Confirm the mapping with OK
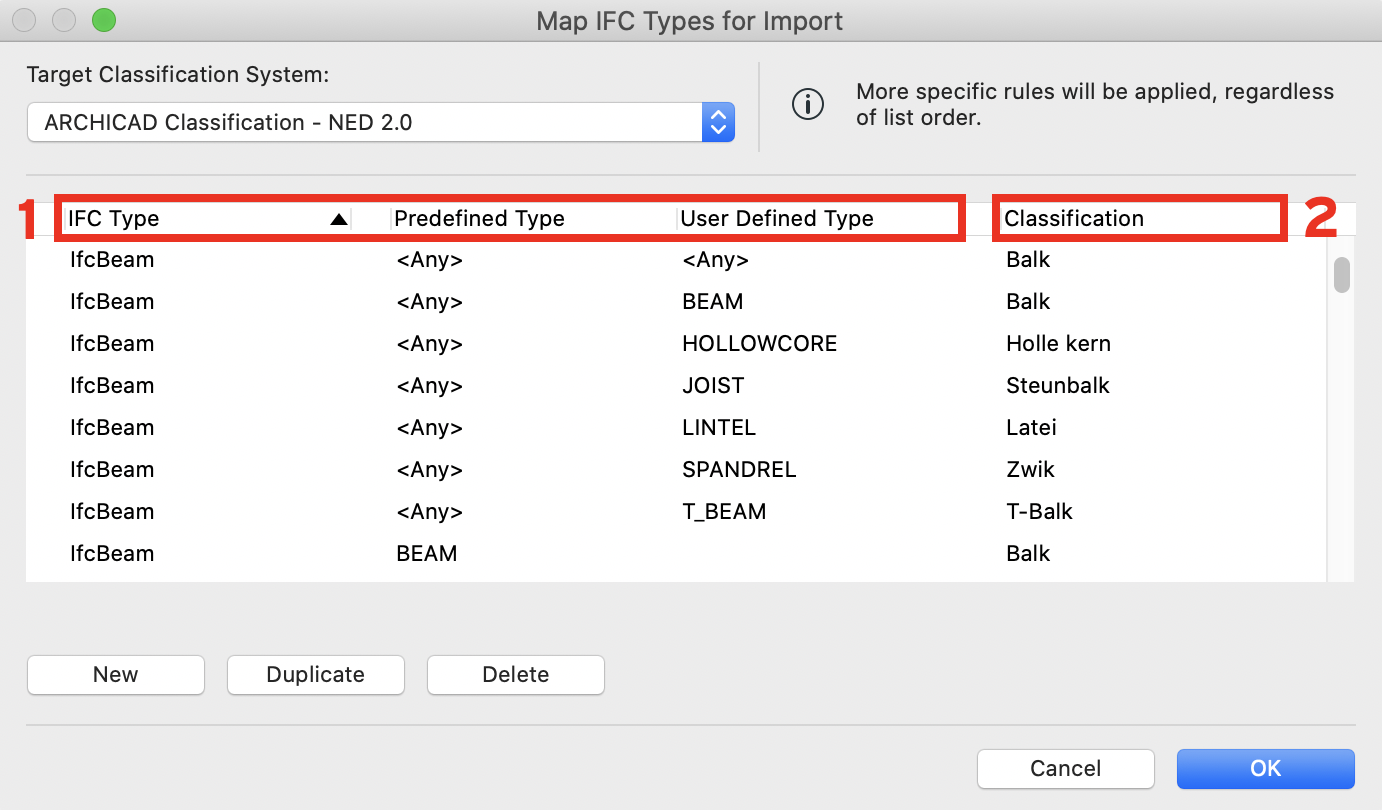The width and height of the screenshot is (1382, 810). click(1266, 769)
